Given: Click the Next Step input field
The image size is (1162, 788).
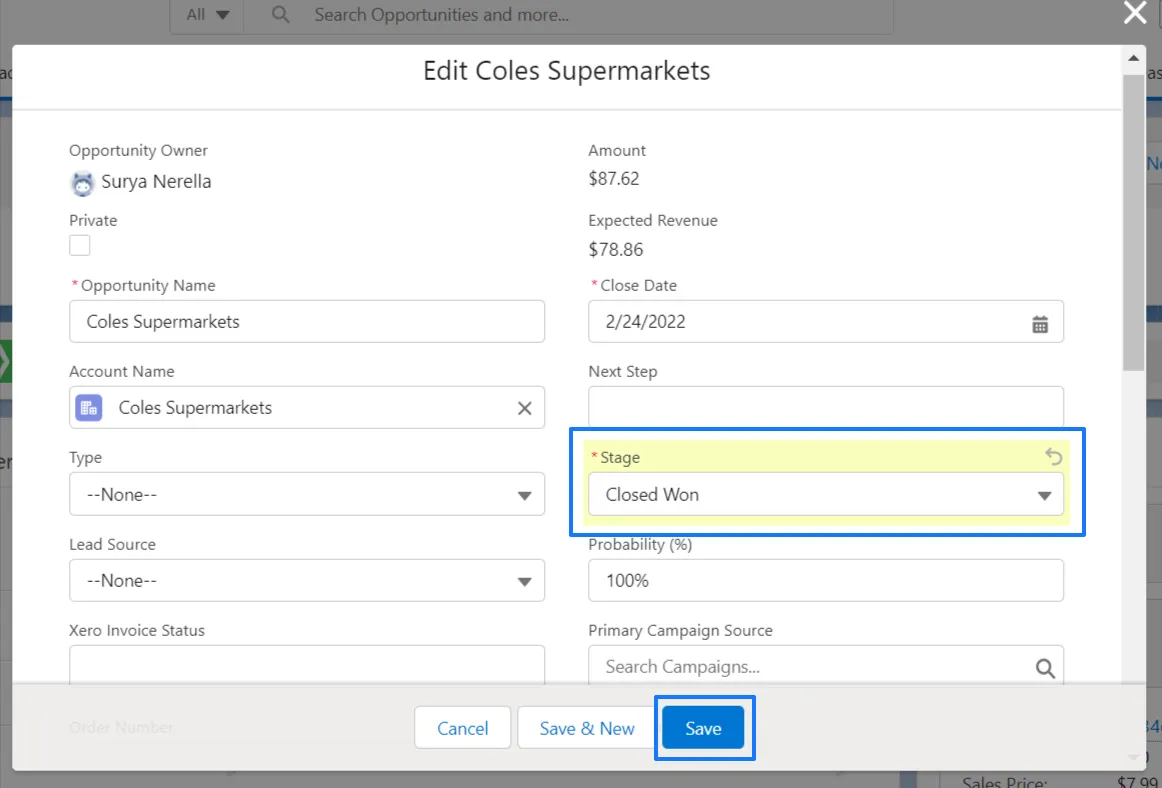Looking at the screenshot, I should (826, 406).
